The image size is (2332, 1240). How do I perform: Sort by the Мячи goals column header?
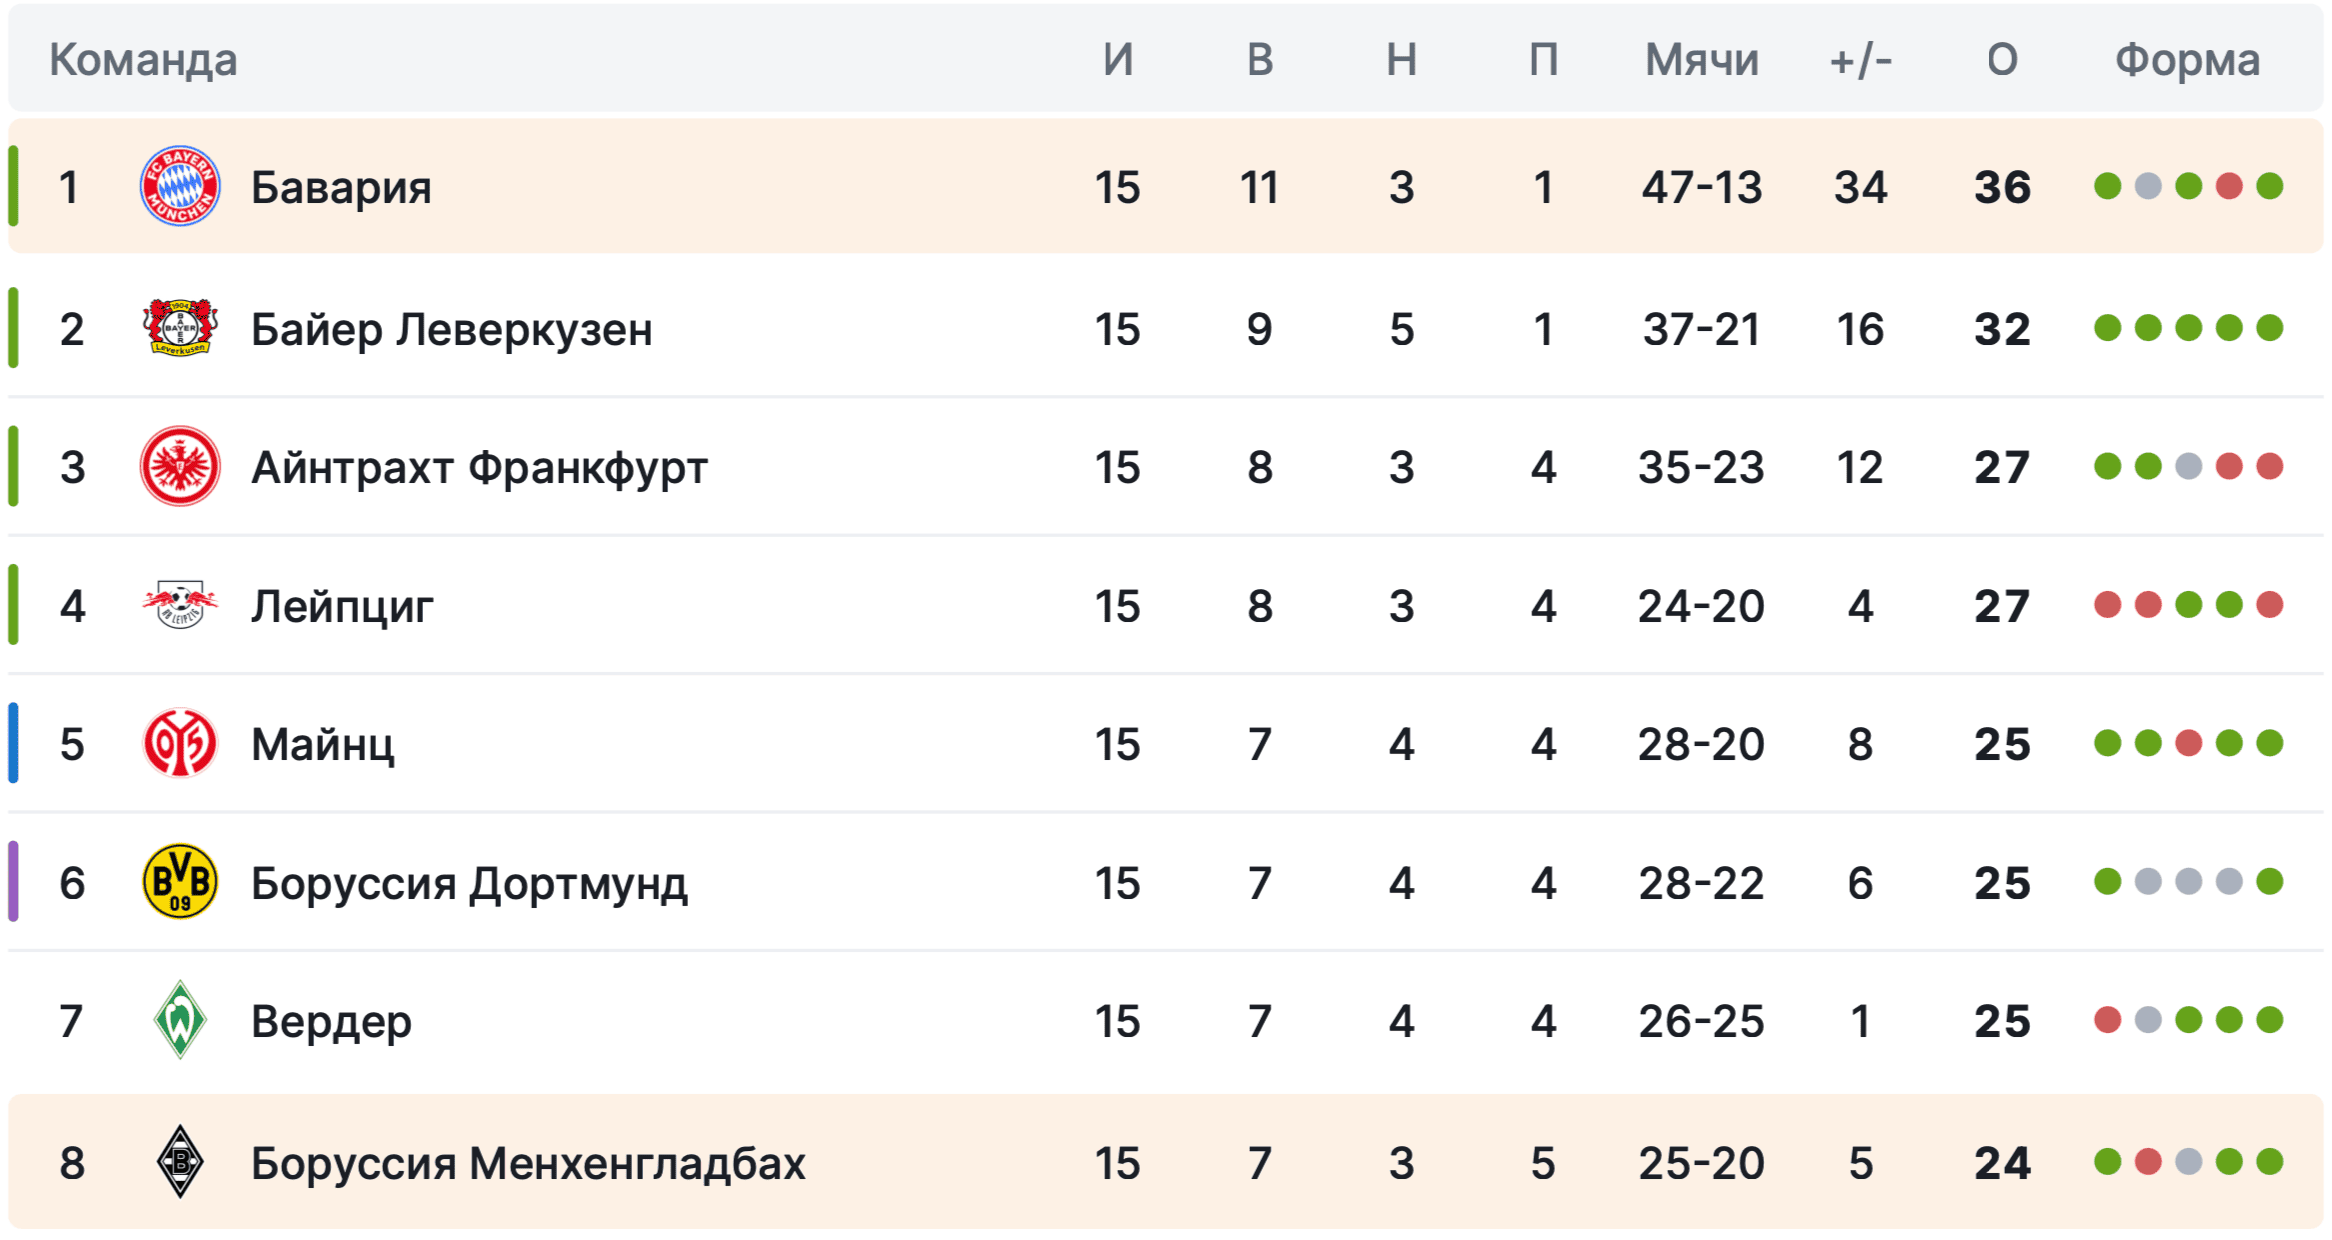tap(1702, 60)
